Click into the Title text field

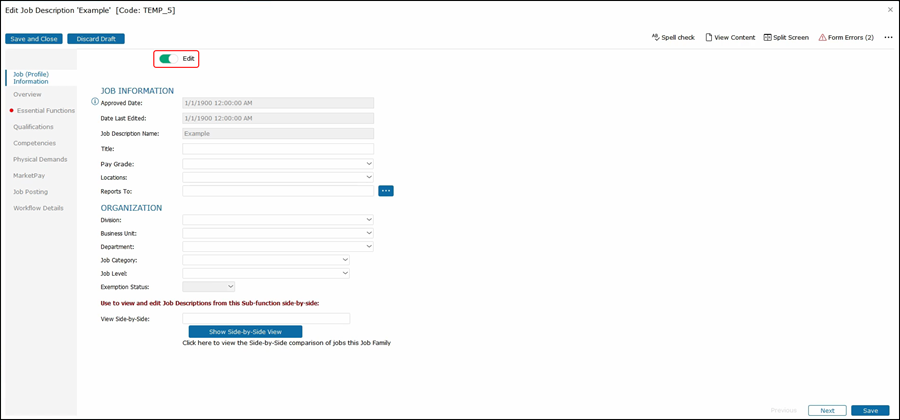pyautogui.click(x=277, y=149)
